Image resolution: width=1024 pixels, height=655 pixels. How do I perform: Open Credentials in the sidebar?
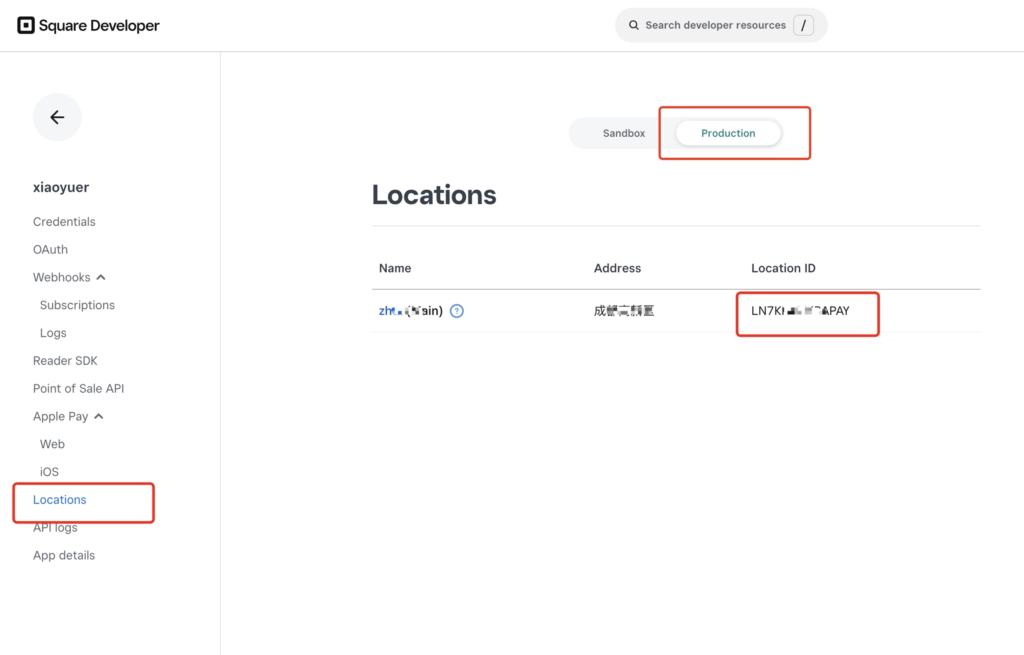click(x=64, y=222)
